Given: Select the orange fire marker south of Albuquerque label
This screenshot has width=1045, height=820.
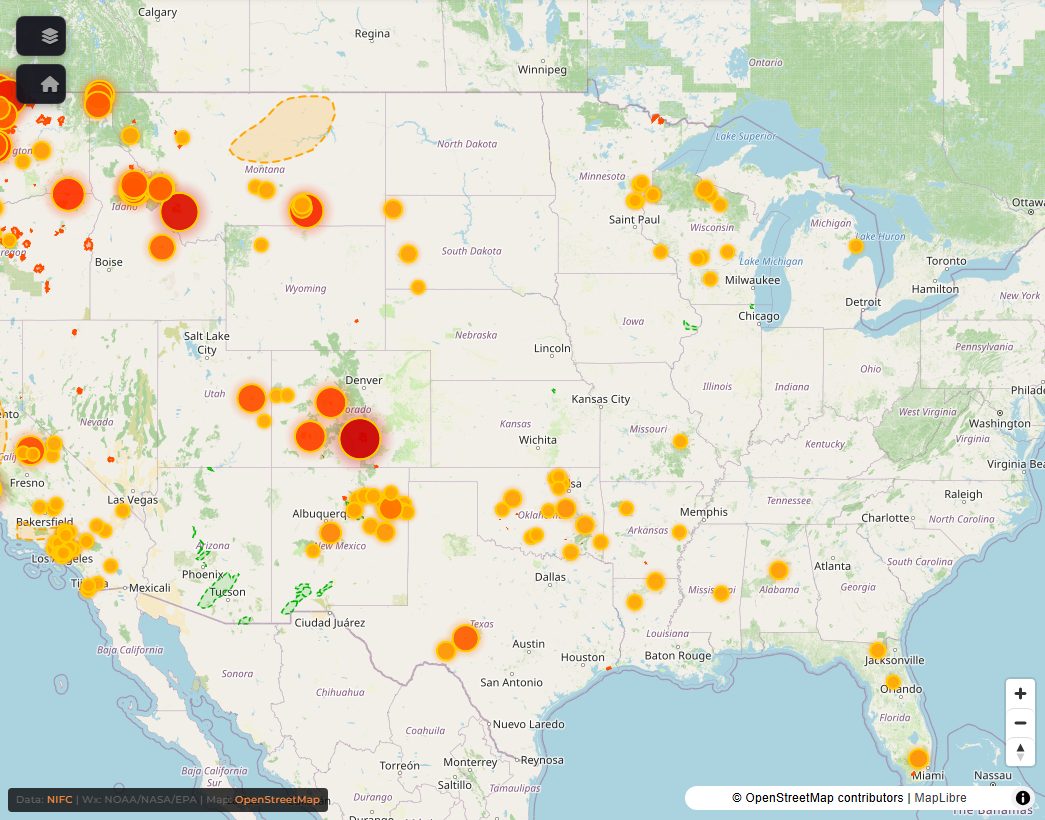Looking at the screenshot, I should (x=331, y=532).
